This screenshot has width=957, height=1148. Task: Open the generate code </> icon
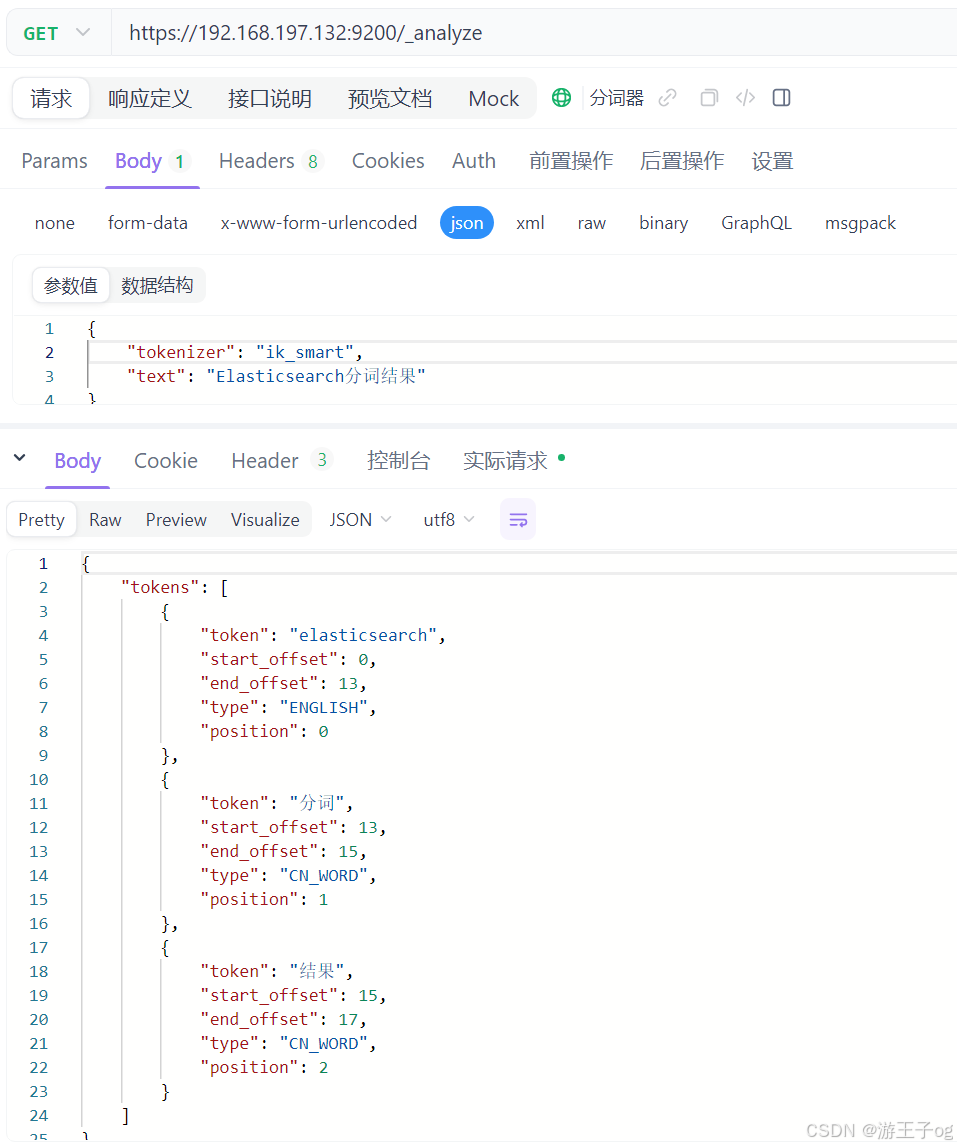(744, 97)
